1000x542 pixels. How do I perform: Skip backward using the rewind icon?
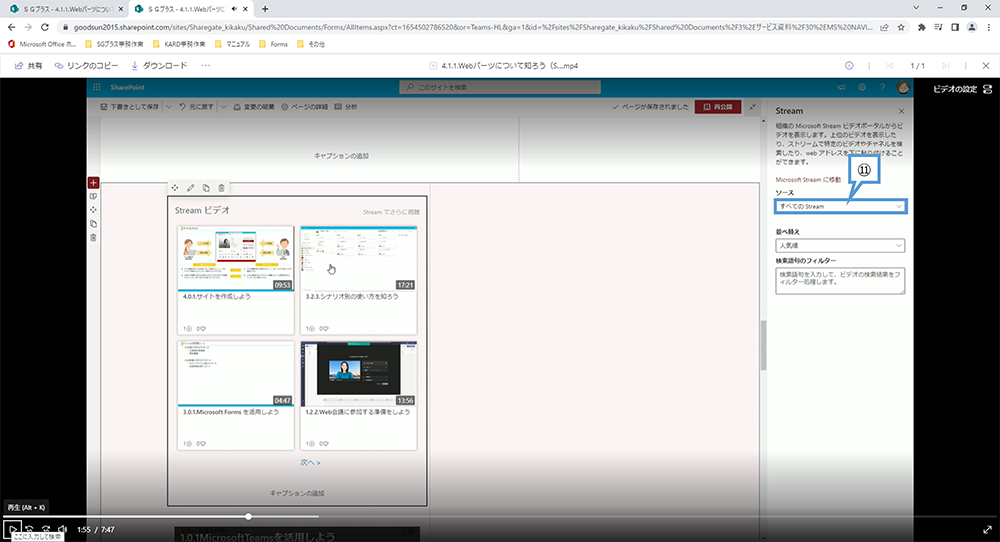coord(29,529)
